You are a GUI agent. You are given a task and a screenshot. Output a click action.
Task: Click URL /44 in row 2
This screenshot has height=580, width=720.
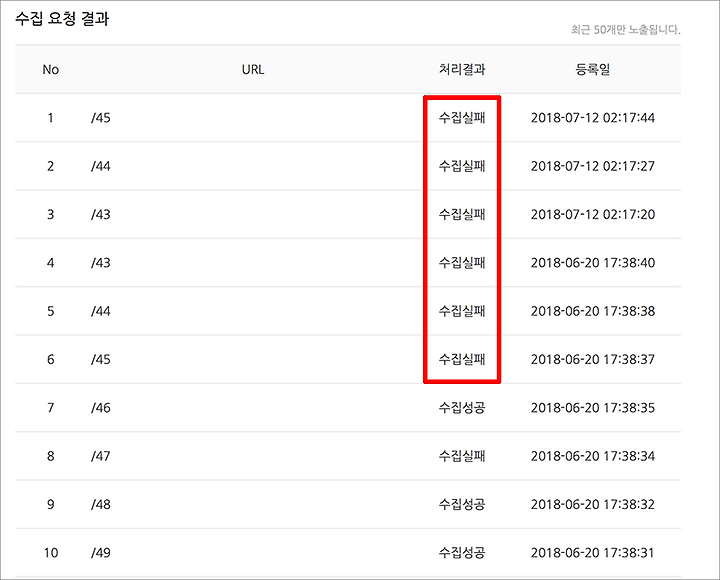(101, 166)
